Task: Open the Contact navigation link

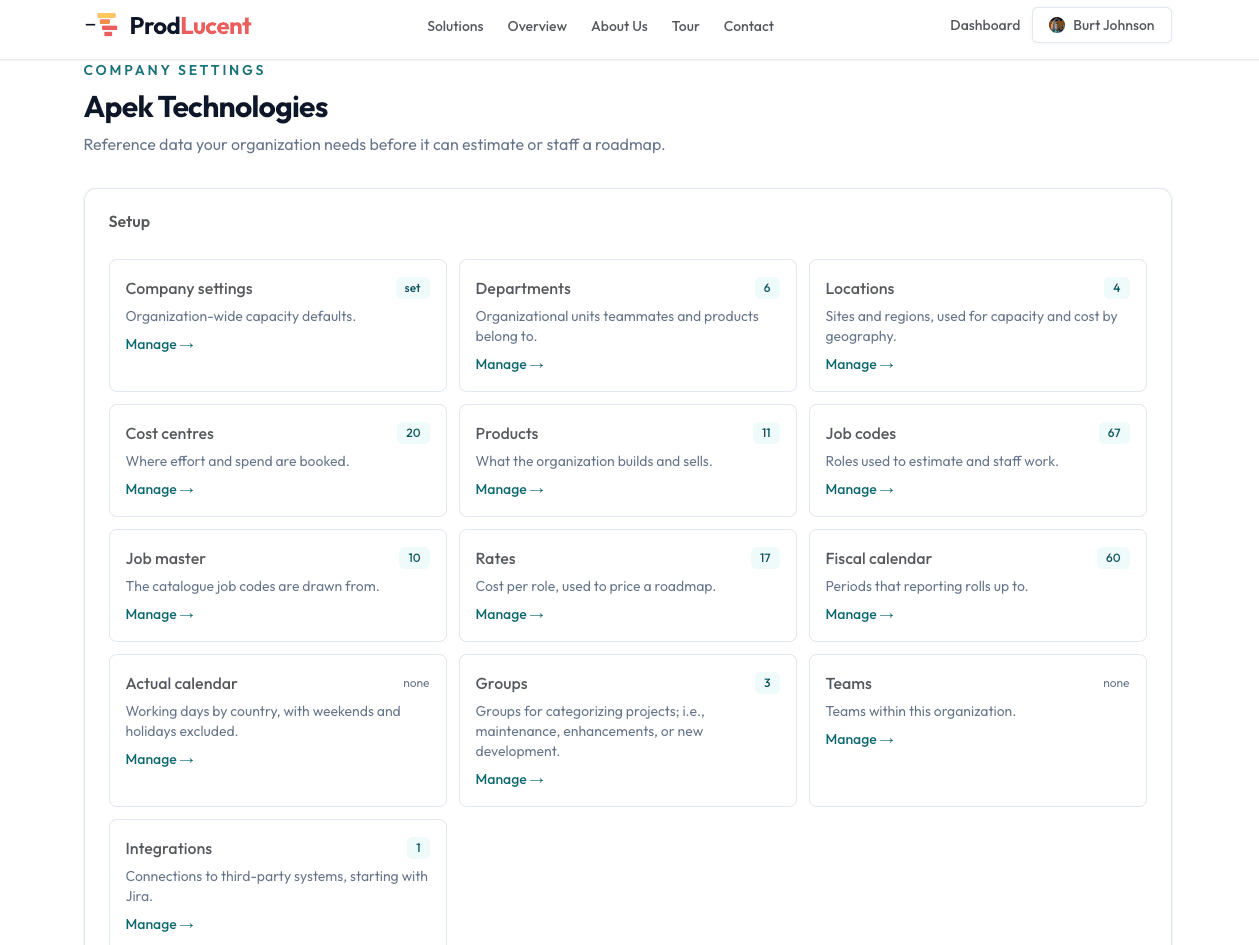Action: (749, 26)
